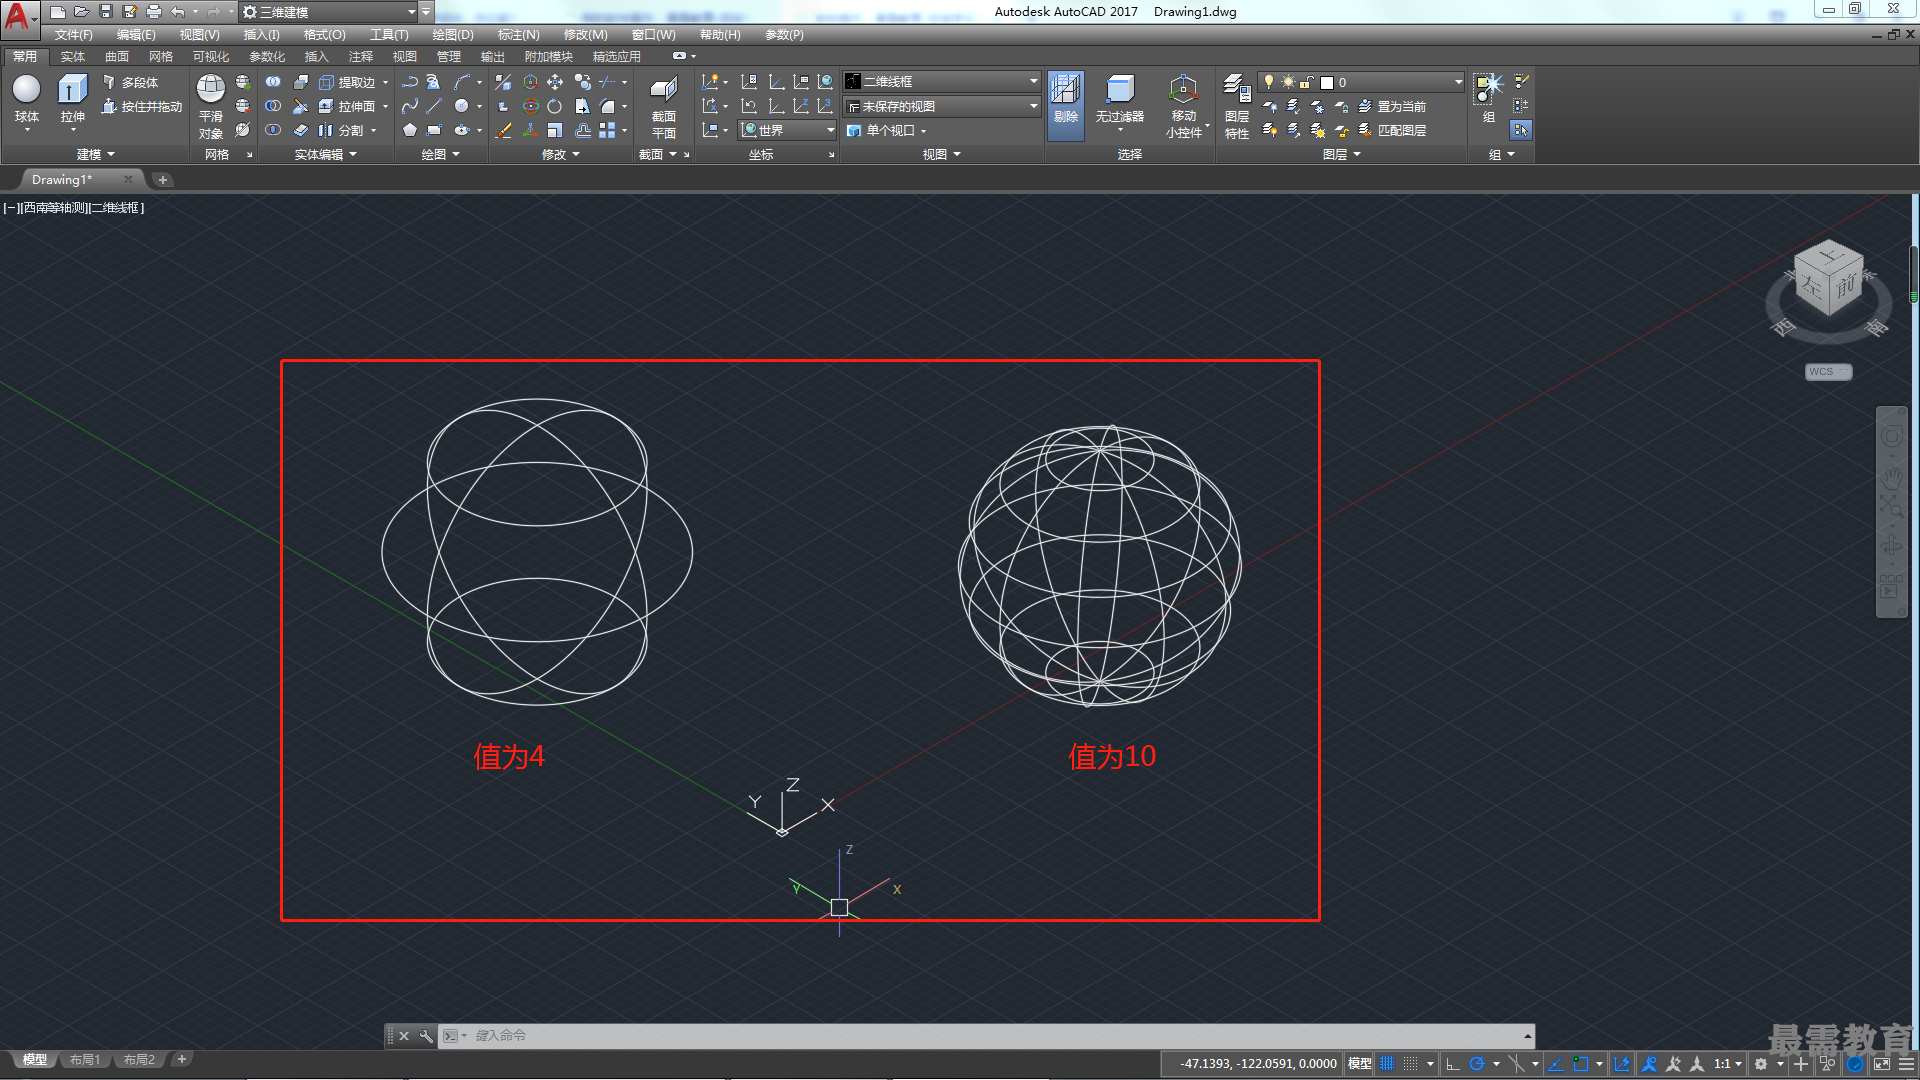Select the 多段体 polysolid tool
Viewport: 1920px width, 1080px height.
tap(131, 82)
